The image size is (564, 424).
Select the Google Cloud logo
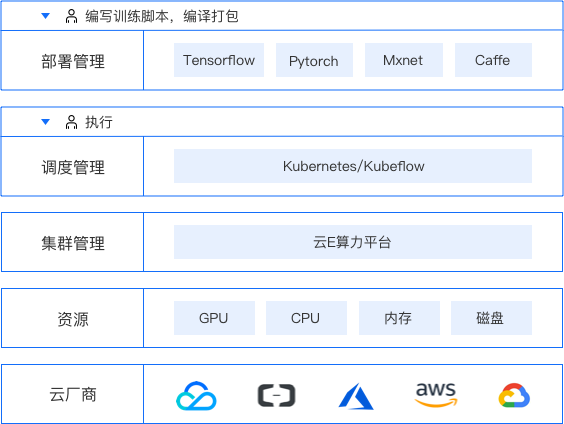point(514,395)
